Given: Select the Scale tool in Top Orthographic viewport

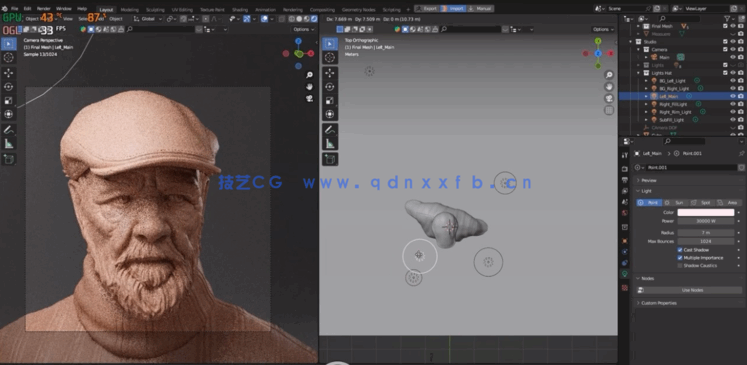Looking at the screenshot, I should [x=330, y=101].
